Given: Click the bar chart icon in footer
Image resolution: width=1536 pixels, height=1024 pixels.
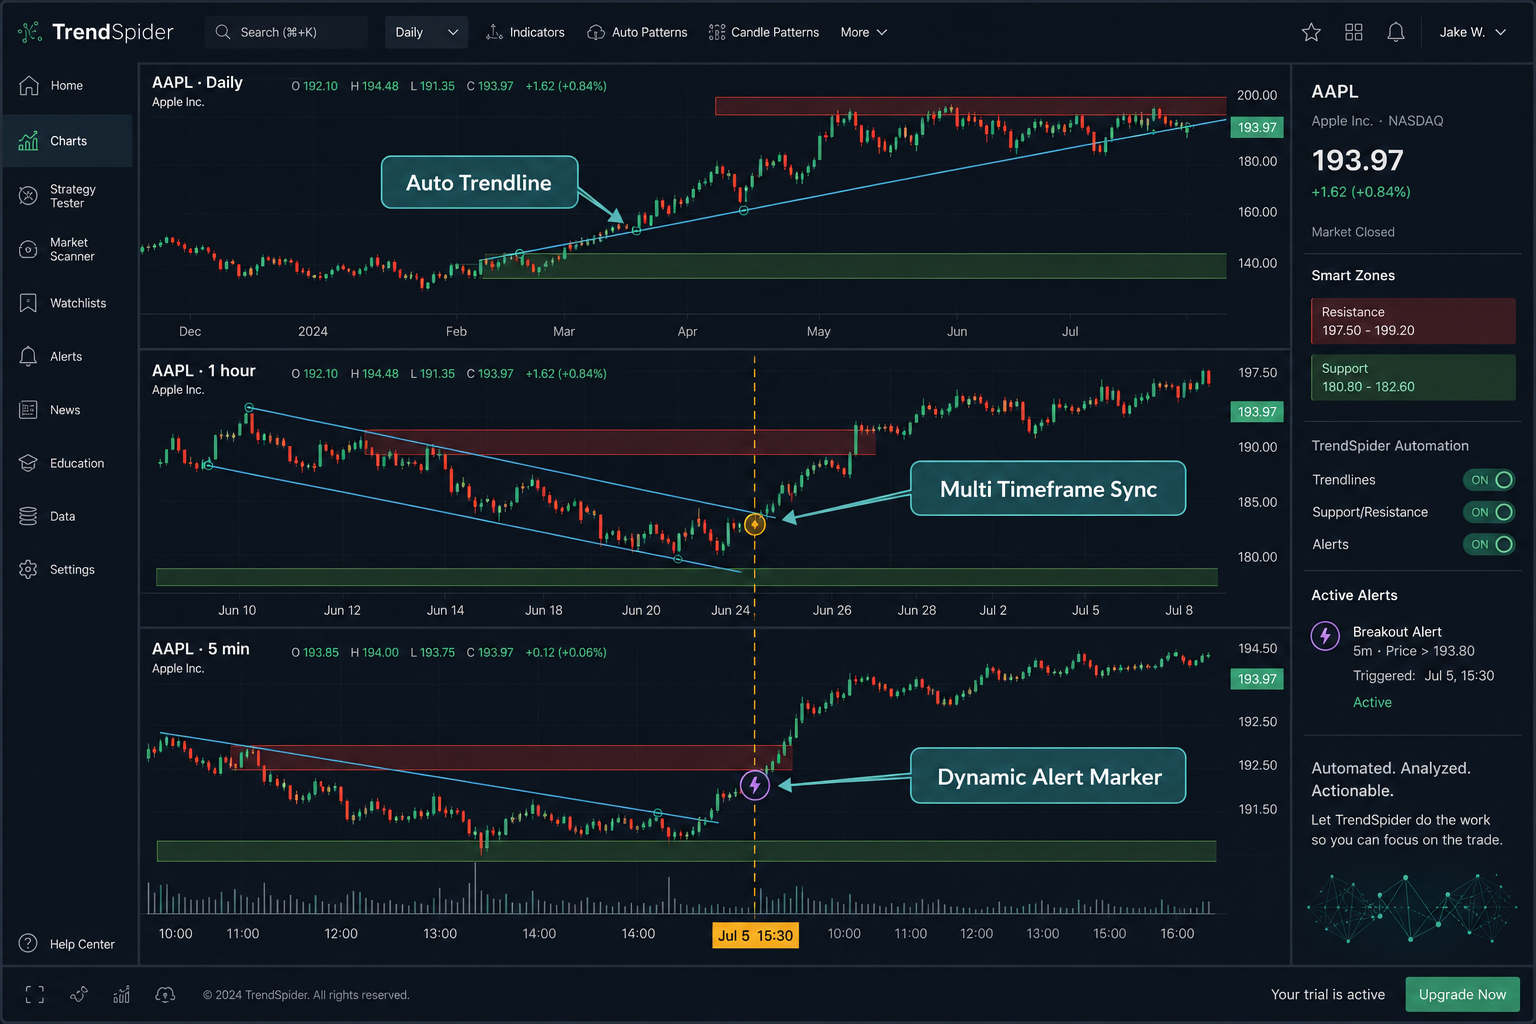Looking at the screenshot, I should tap(122, 994).
